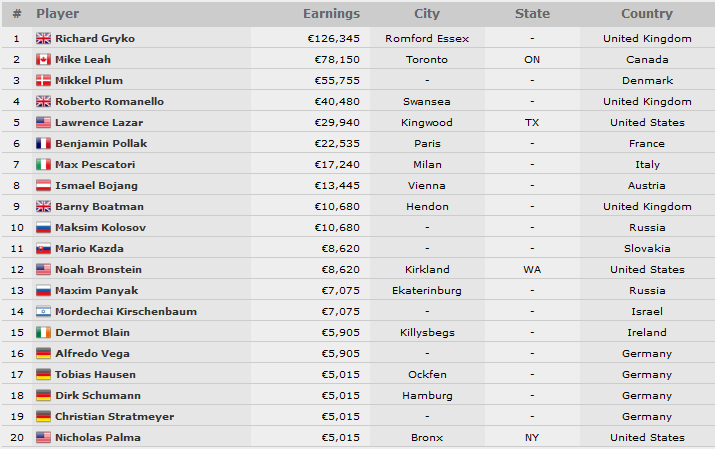
Task: Click the Player column header
Action: pyautogui.click(x=57, y=14)
